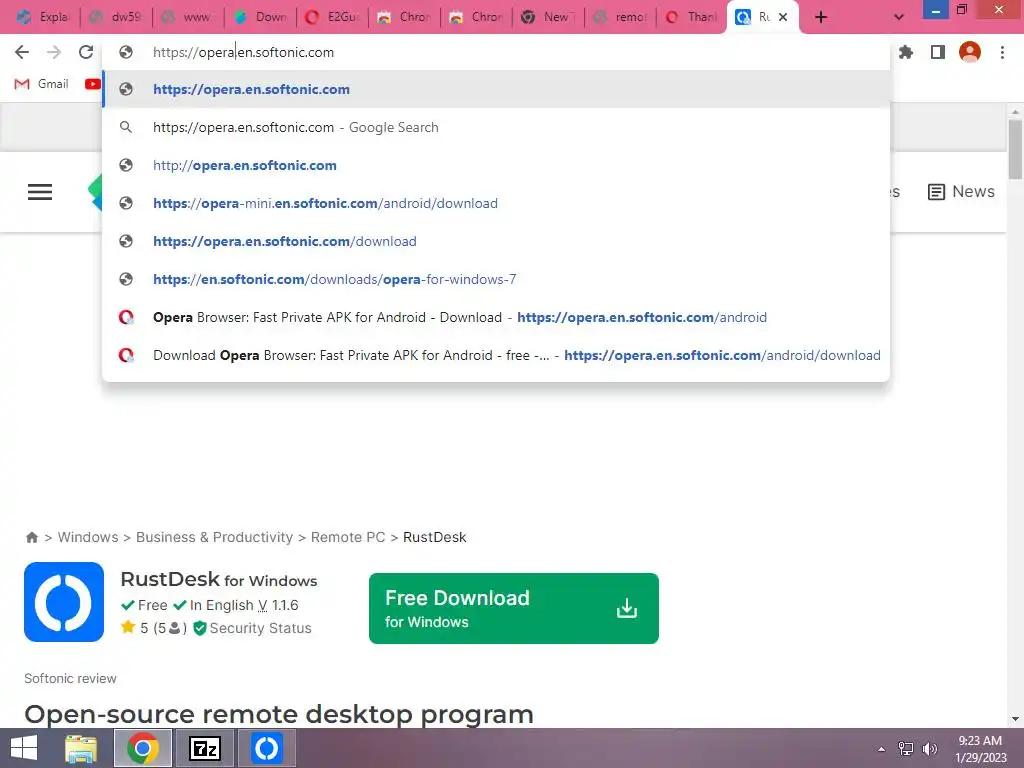Select the Google Search suggestion row

496,127
